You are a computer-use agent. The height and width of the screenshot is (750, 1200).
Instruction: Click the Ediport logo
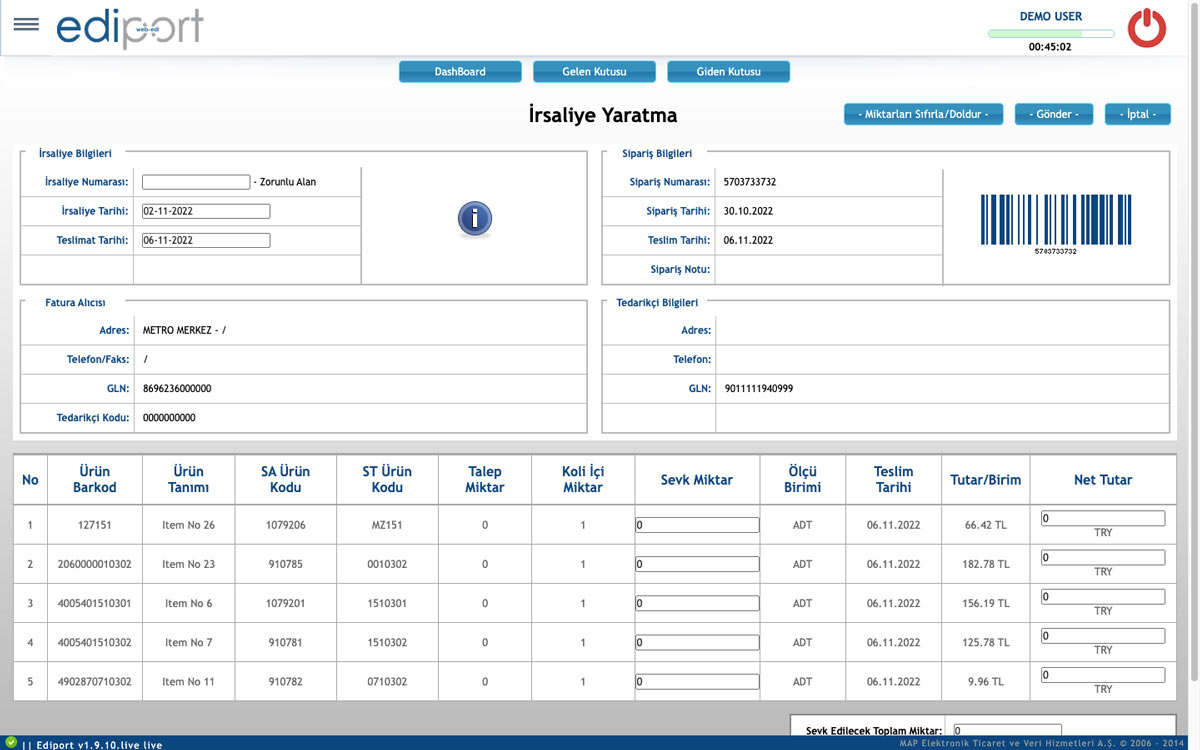pos(130,28)
